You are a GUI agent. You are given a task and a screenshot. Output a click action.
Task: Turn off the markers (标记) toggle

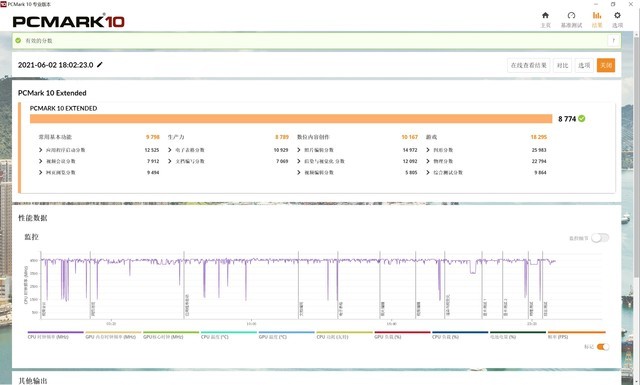pos(603,347)
